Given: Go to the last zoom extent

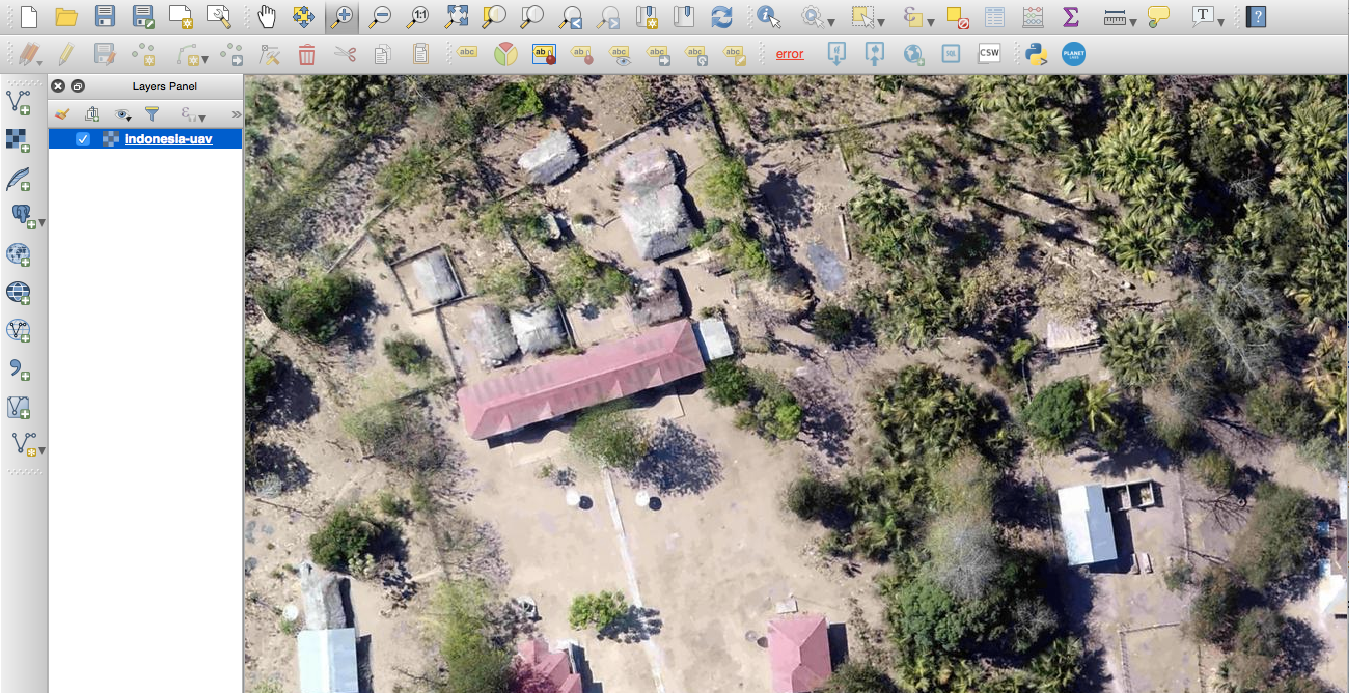Looking at the screenshot, I should 571,17.
